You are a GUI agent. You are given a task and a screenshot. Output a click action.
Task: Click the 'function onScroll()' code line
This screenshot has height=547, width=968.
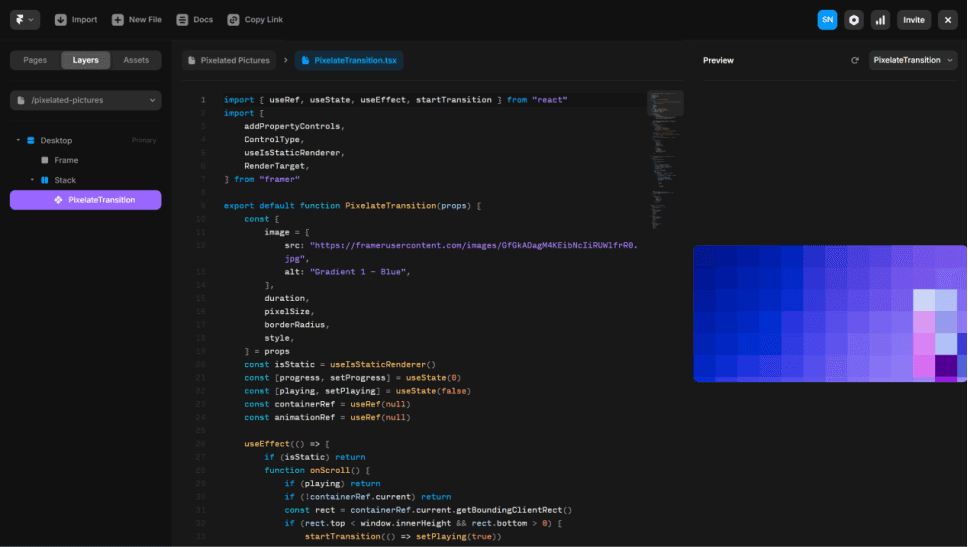[x=317, y=470]
